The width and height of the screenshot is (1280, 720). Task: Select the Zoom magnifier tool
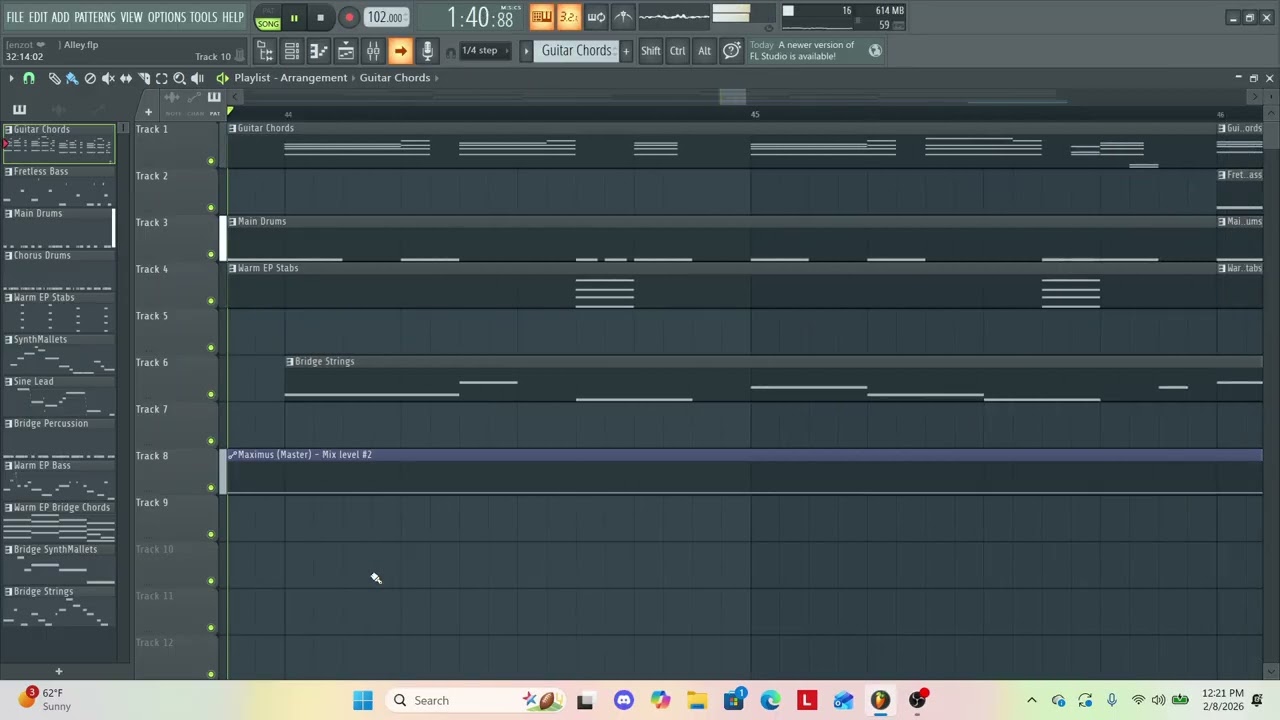click(180, 78)
